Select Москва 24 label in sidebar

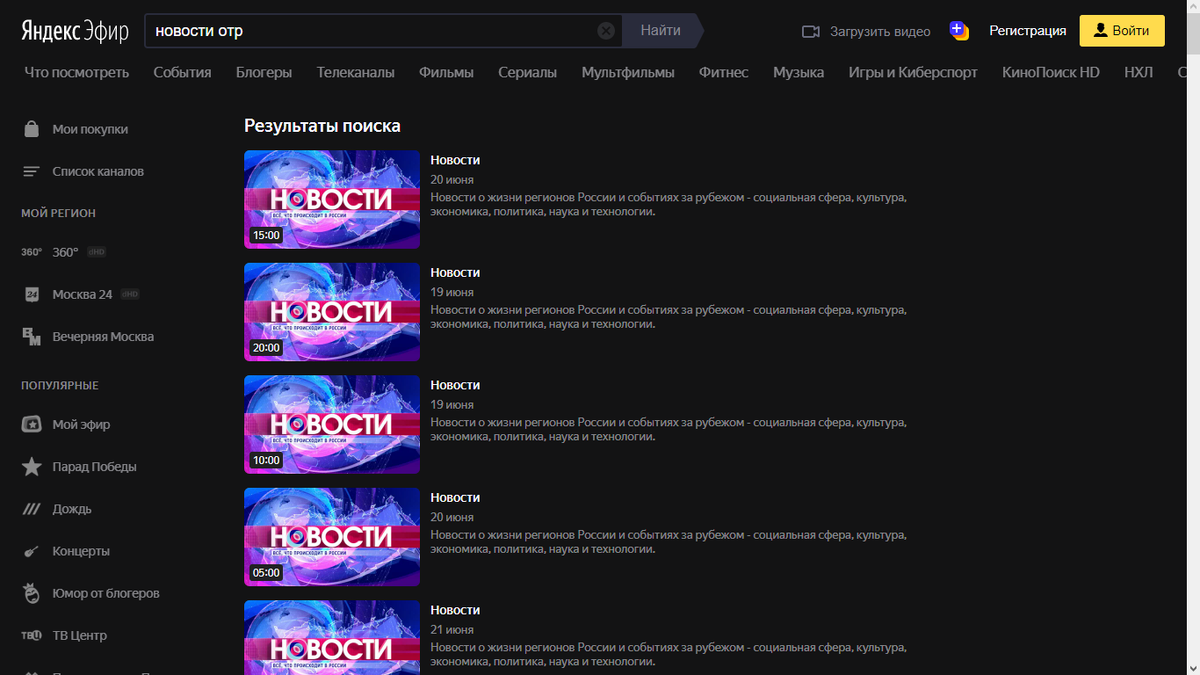tap(82, 294)
